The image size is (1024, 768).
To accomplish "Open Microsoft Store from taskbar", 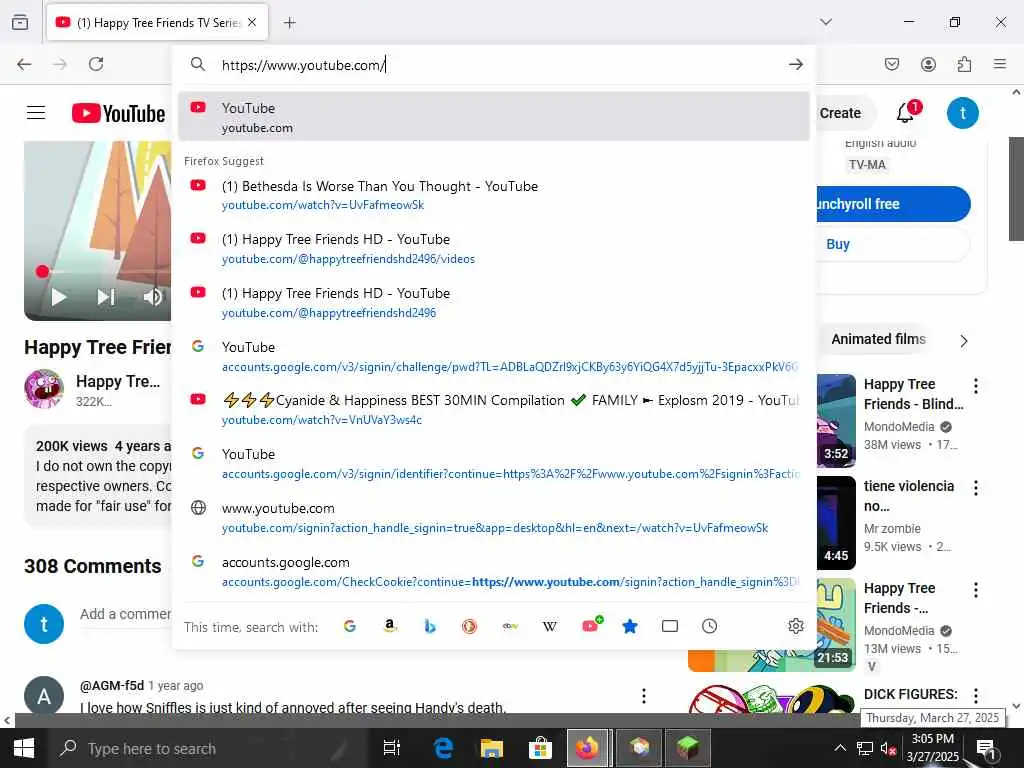I will pos(540,748).
